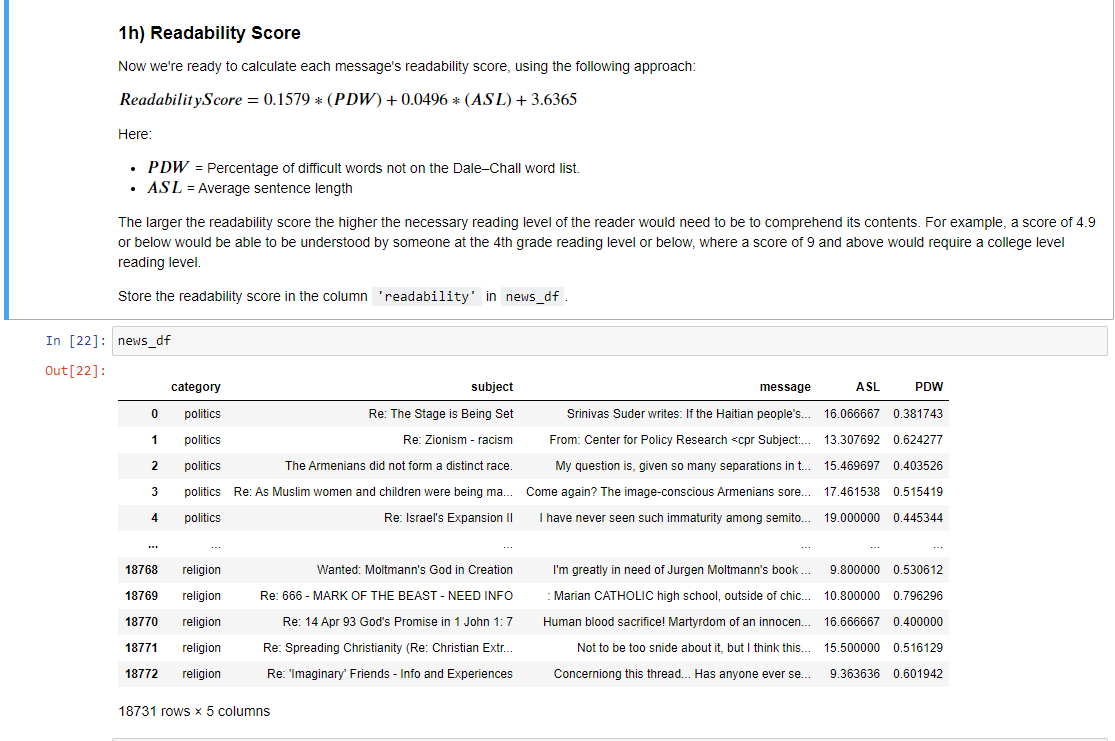Click the inline code news_df in the markdown text
This screenshot has height=741, width=1115.
click(x=532, y=296)
